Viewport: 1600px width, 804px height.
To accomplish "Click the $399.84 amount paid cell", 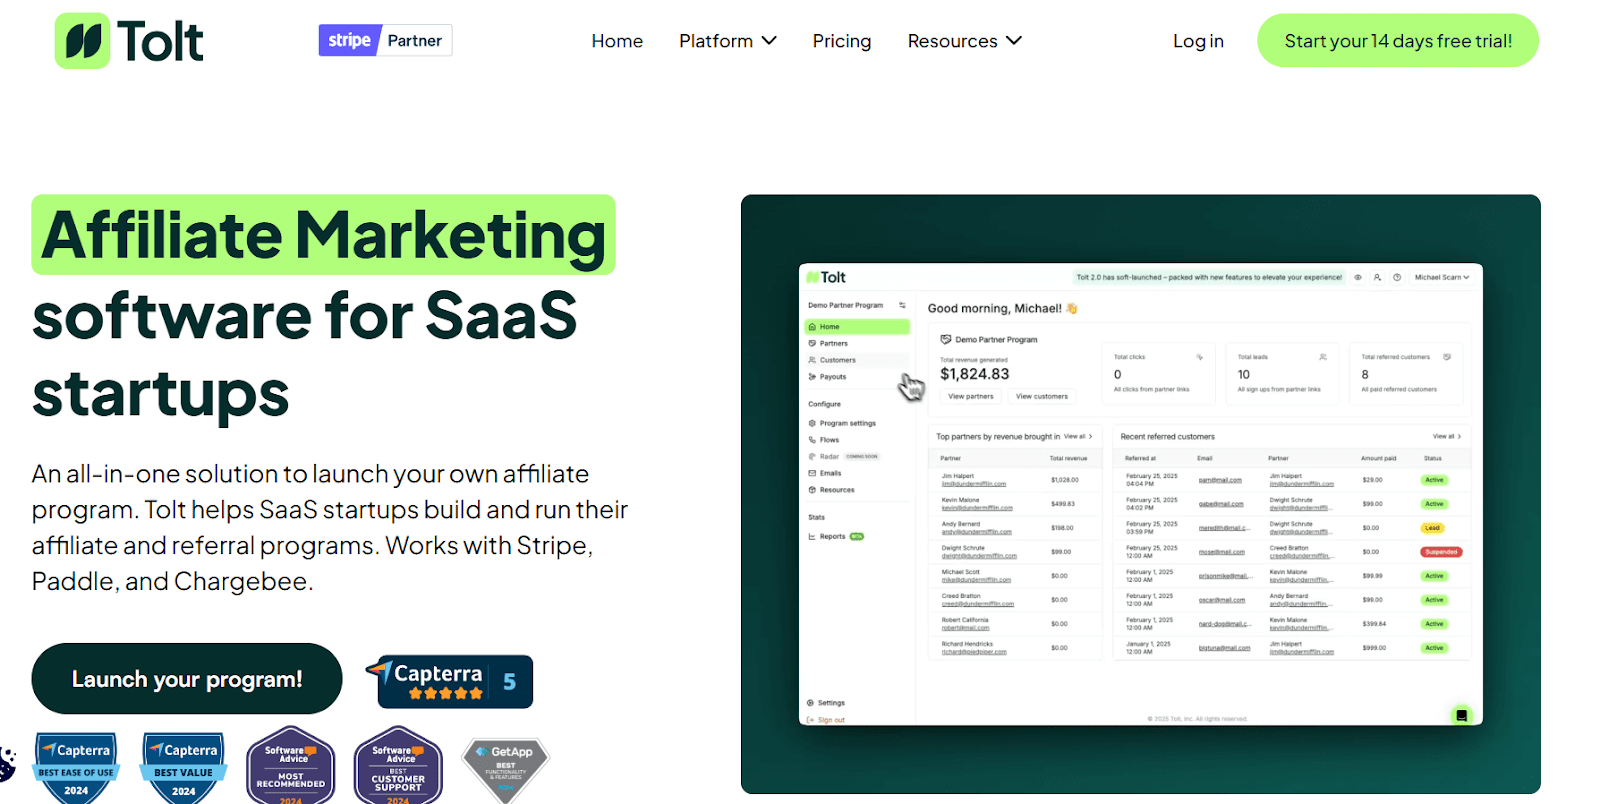I will [1374, 624].
